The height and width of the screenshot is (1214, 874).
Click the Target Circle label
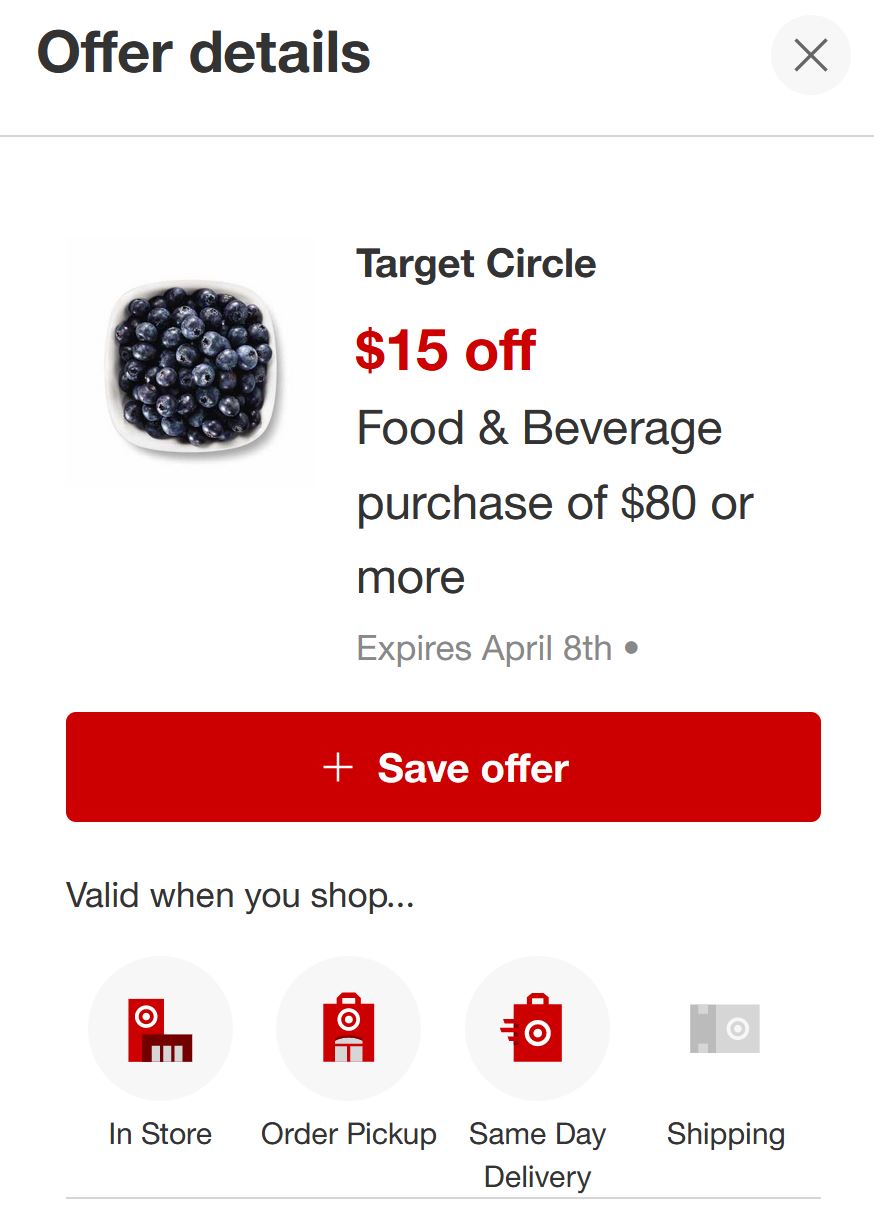tap(476, 264)
